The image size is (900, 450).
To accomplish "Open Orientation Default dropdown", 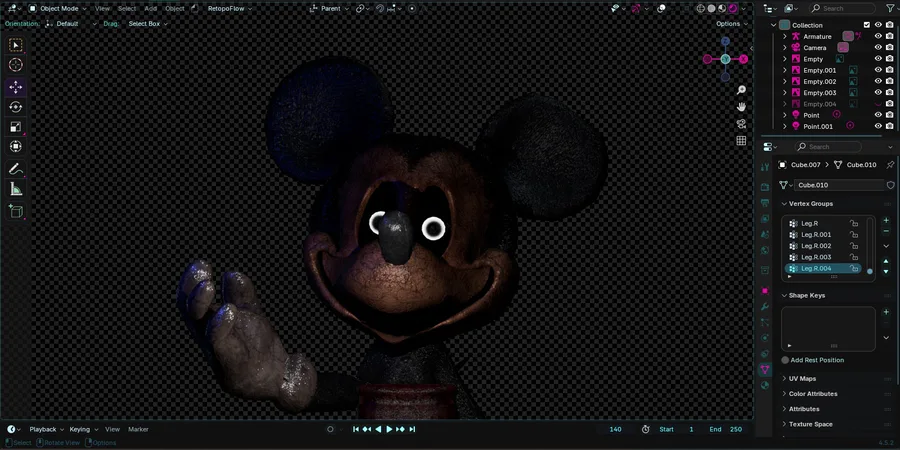I will coord(71,24).
